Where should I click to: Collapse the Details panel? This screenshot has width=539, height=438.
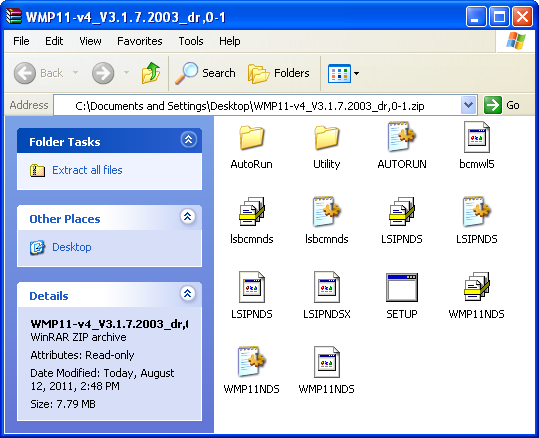(188, 294)
